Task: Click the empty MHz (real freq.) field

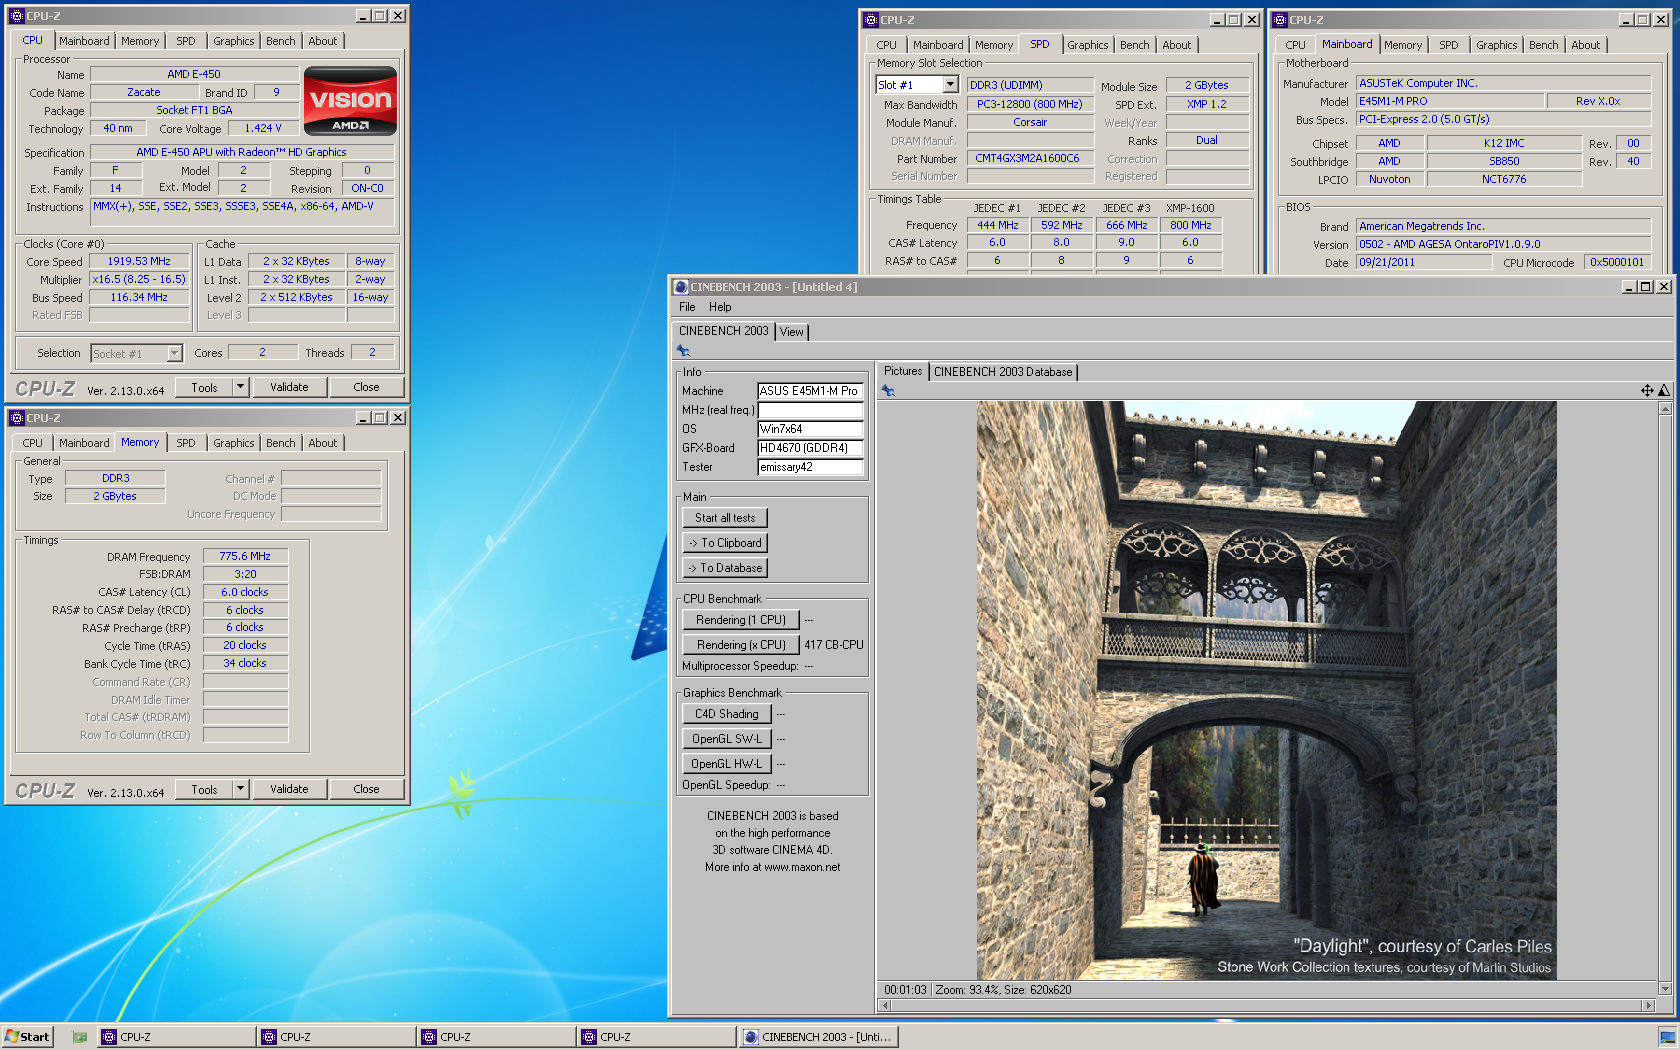Action: pos(810,410)
